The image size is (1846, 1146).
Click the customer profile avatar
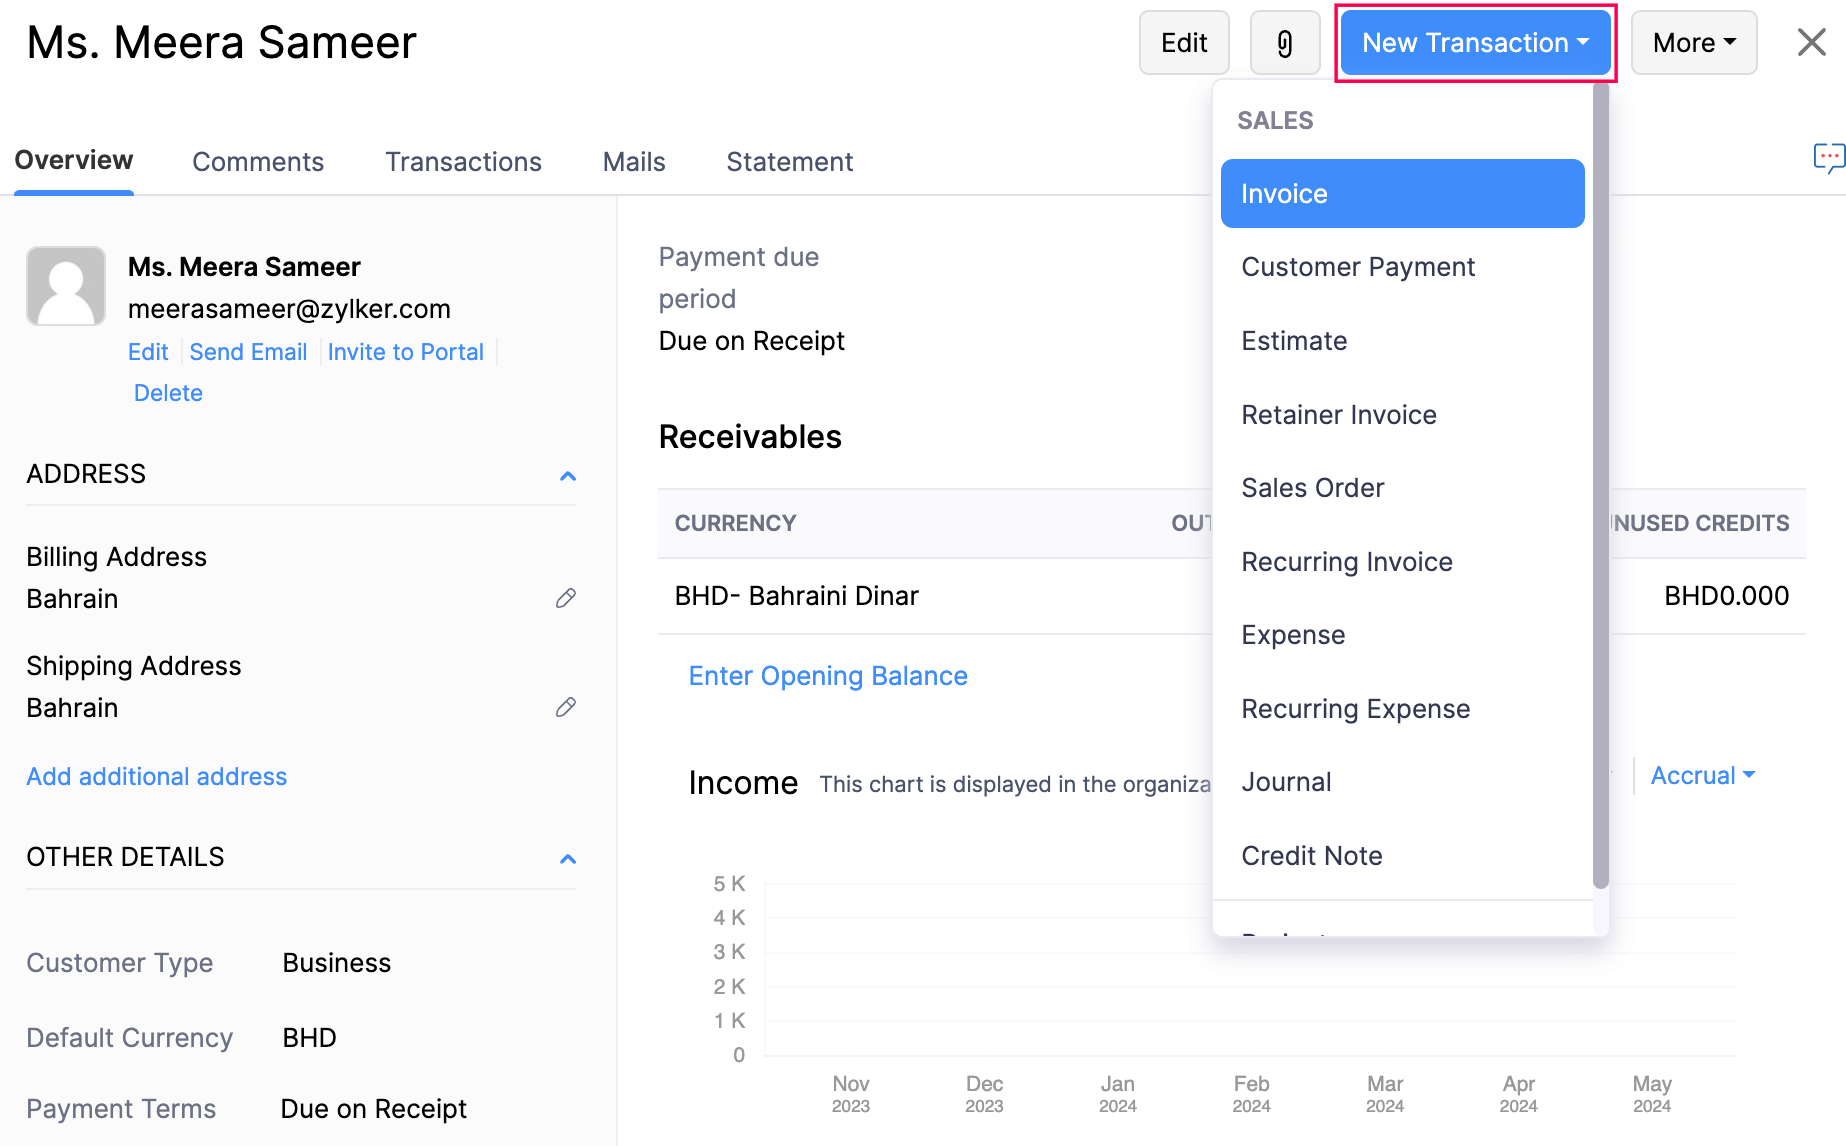66,286
